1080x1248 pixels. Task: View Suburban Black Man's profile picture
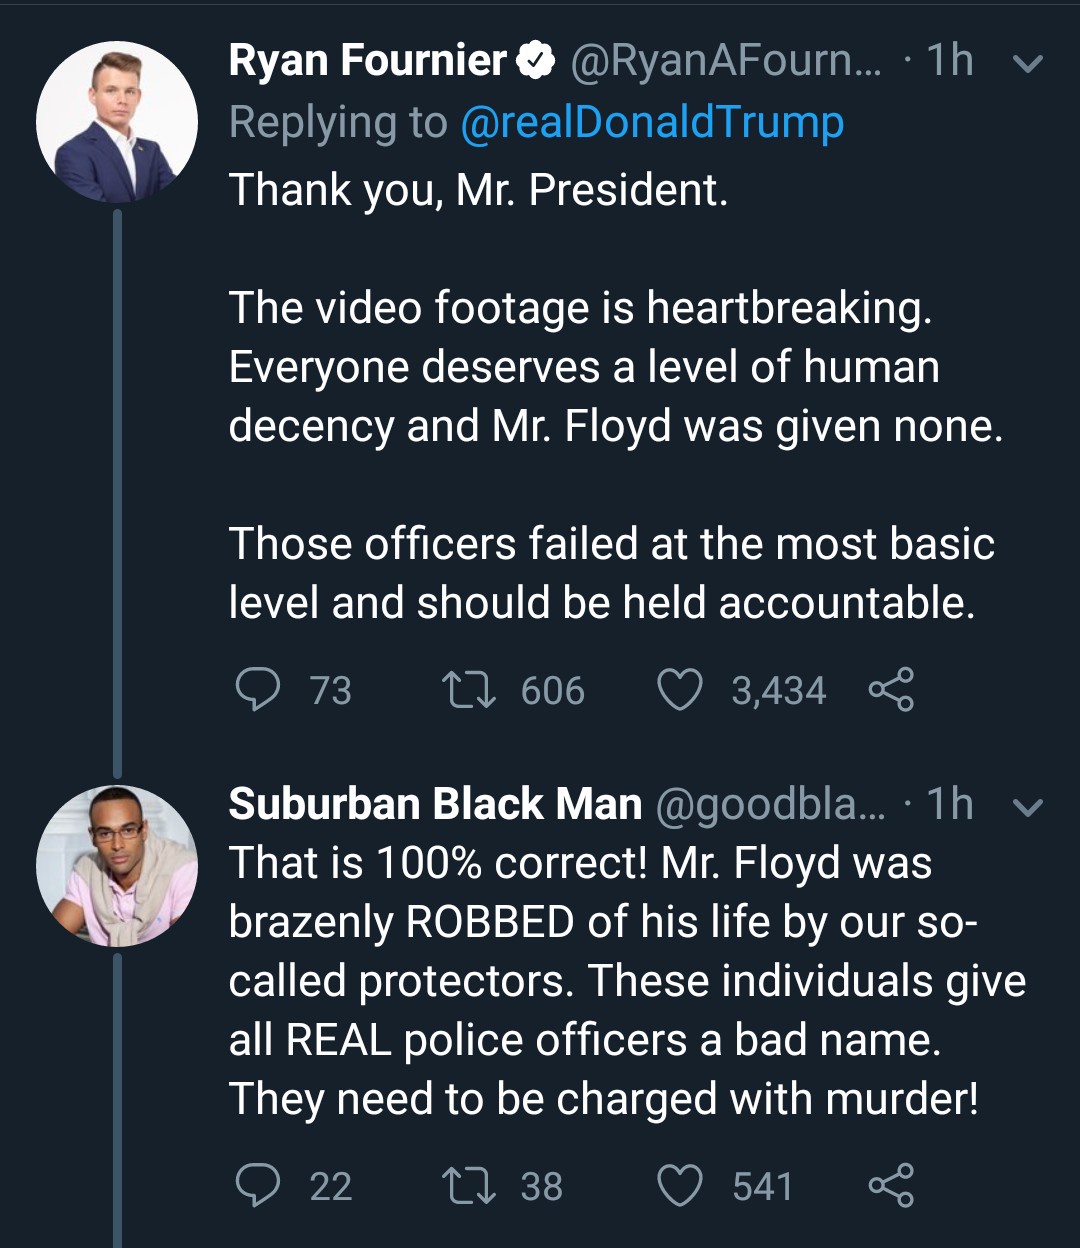(117, 866)
